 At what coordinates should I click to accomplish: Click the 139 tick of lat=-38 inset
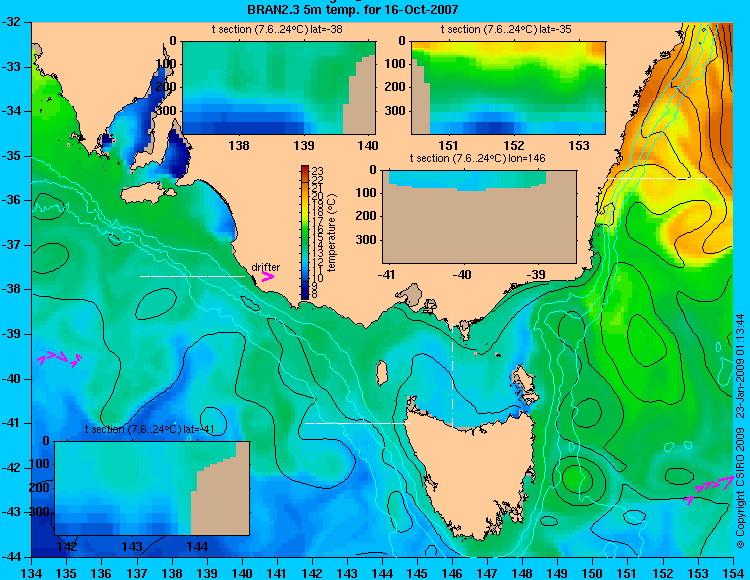tap(304, 145)
